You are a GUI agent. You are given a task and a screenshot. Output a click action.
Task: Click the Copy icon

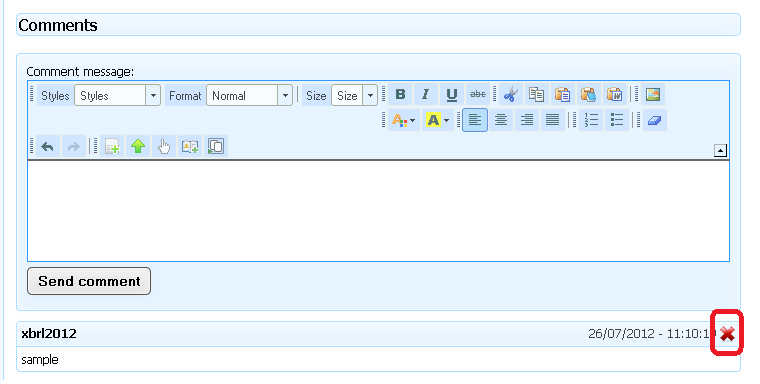click(537, 94)
